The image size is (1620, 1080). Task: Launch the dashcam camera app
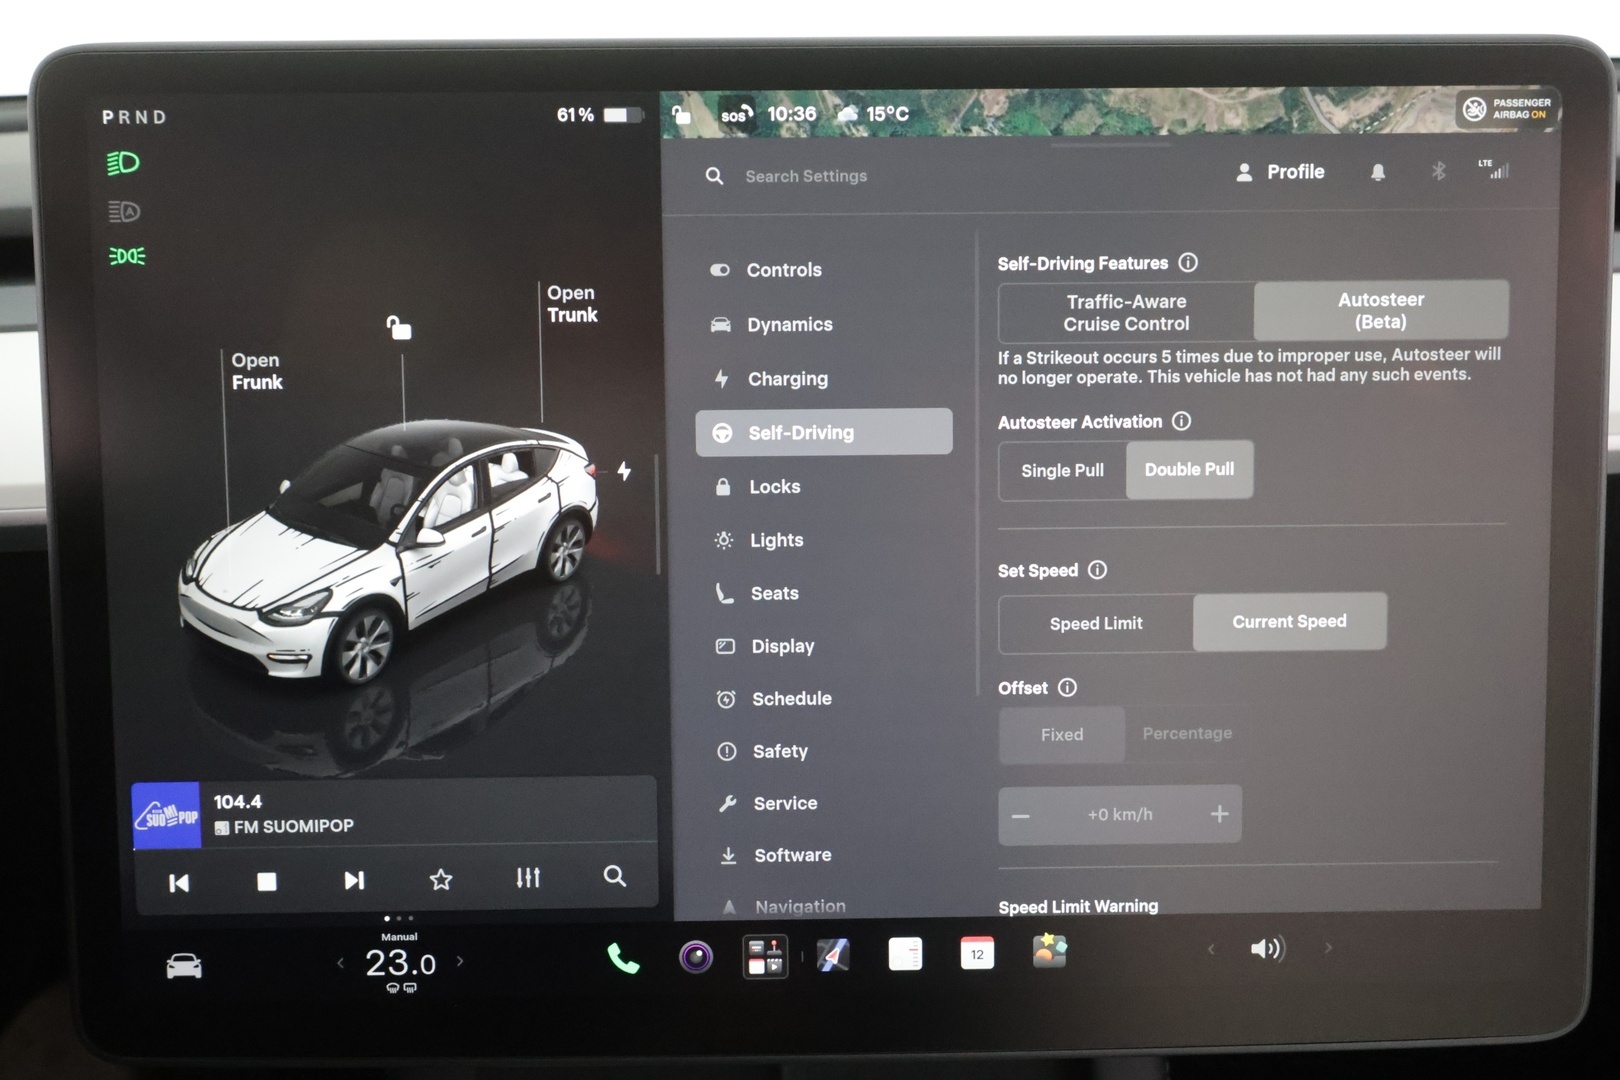coord(696,957)
